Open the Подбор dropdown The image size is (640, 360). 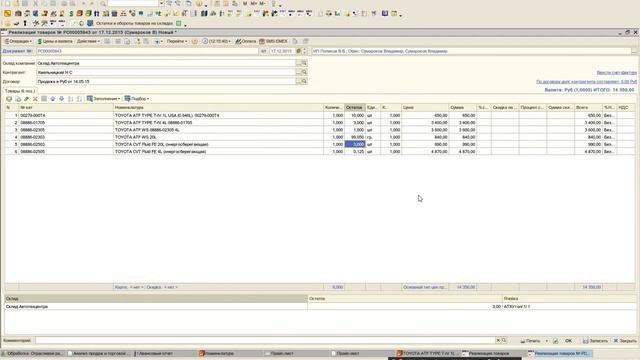coord(137,99)
